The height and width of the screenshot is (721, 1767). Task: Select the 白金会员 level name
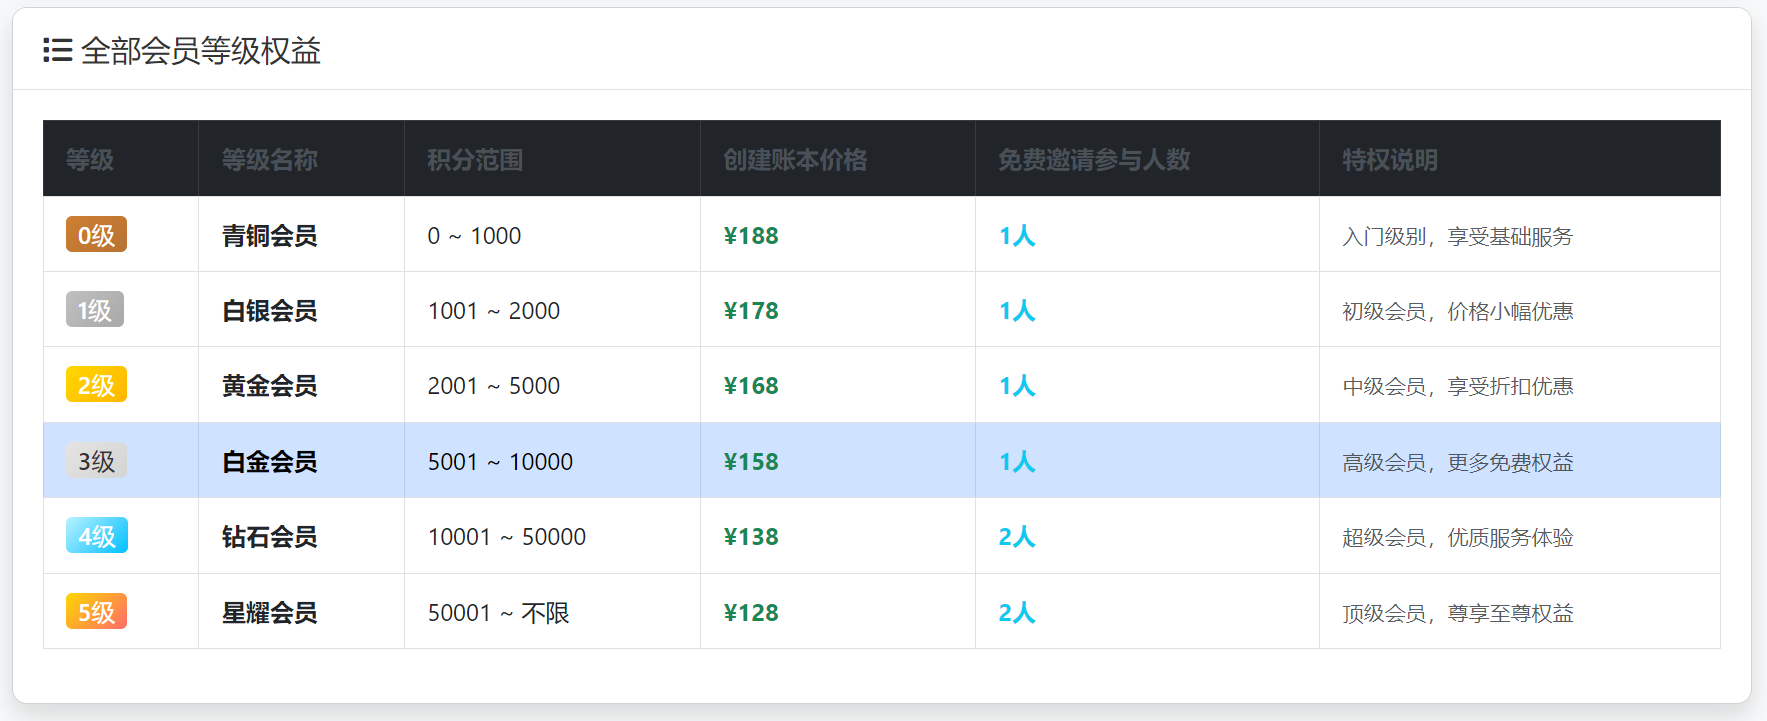[269, 462]
